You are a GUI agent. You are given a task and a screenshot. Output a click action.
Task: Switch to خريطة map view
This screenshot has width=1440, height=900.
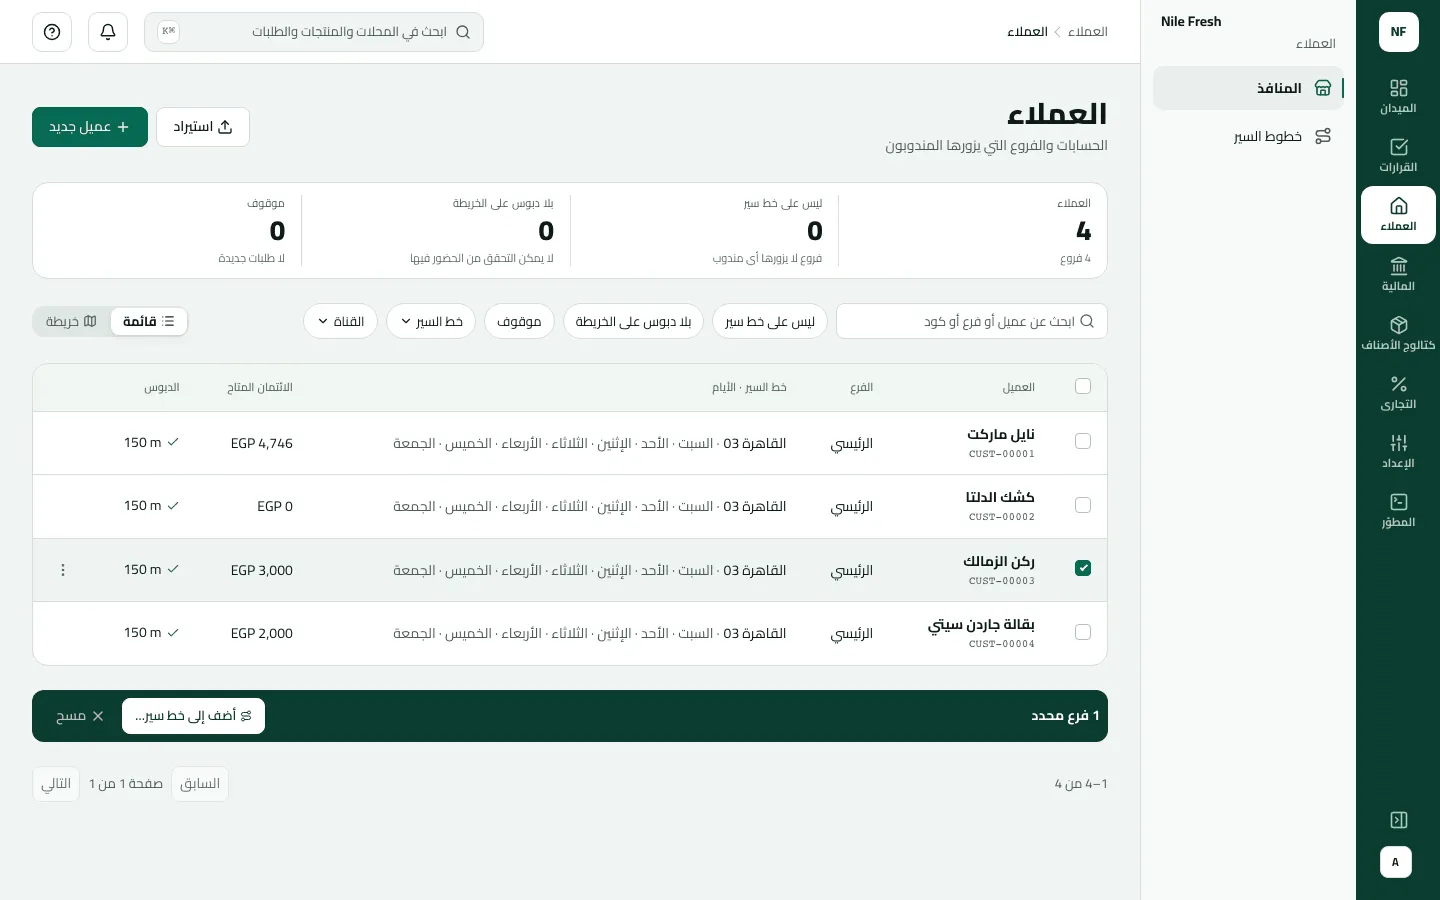click(71, 321)
